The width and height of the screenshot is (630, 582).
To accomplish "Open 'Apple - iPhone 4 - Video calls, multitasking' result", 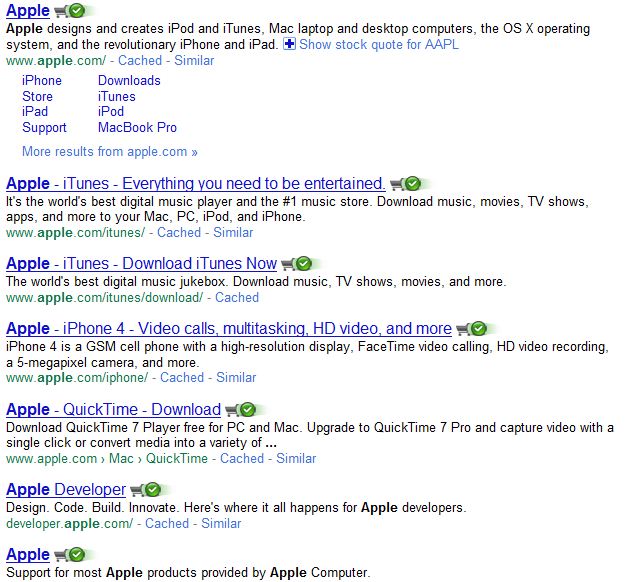I will [229, 329].
